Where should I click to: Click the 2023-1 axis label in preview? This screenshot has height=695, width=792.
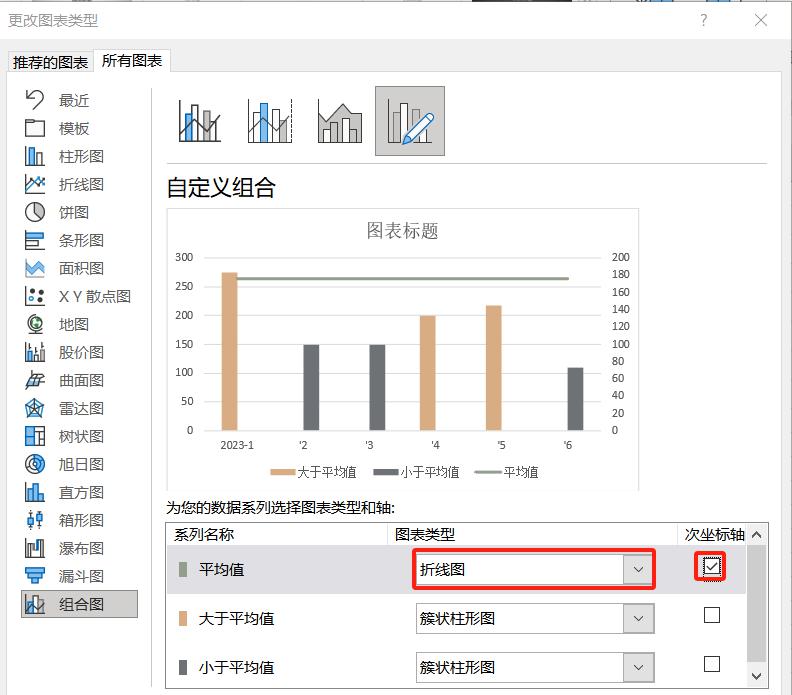click(x=237, y=445)
